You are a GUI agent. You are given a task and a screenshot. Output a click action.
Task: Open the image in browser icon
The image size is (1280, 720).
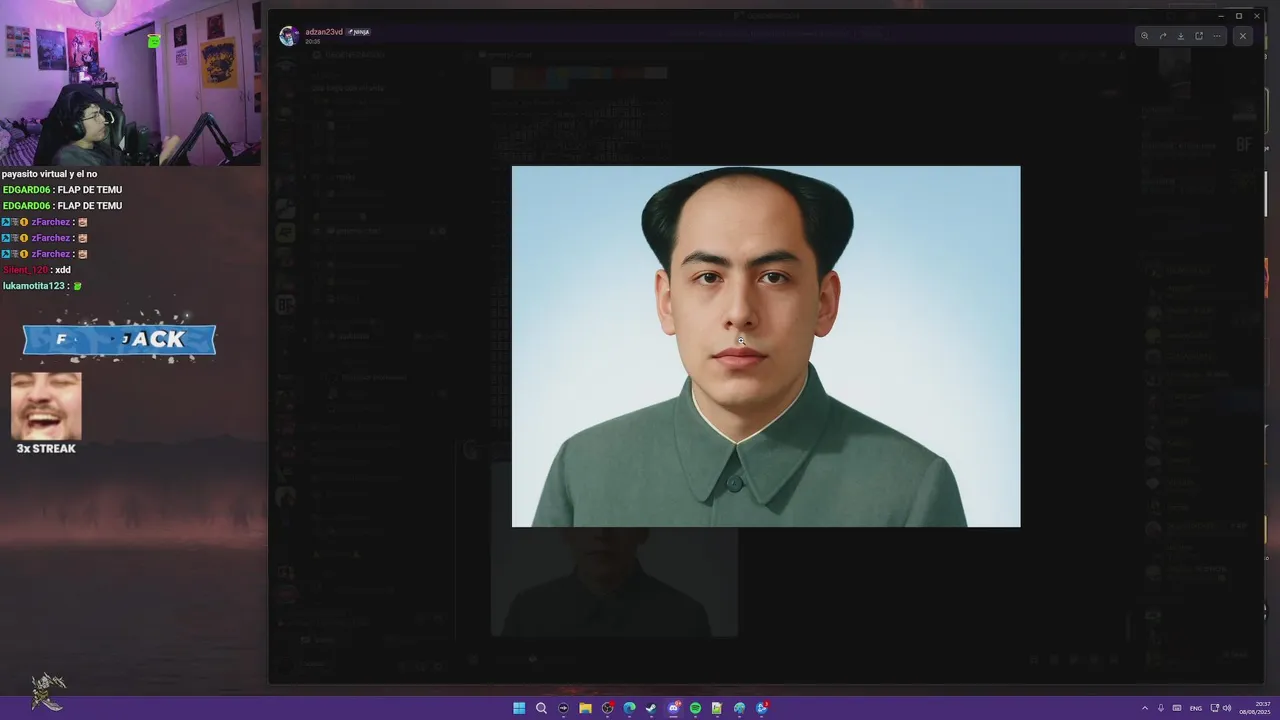point(1199,36)
